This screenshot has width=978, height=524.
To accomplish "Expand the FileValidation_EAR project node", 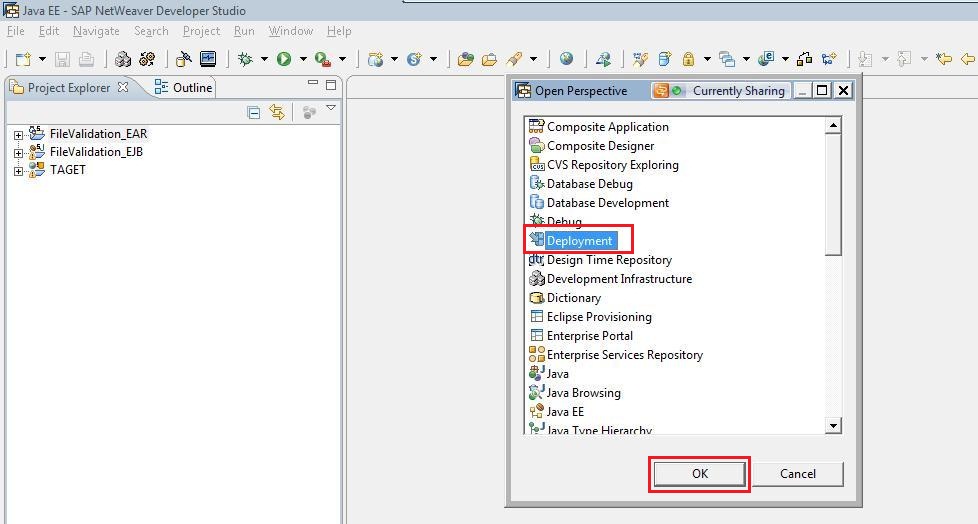I will (18, 135).
